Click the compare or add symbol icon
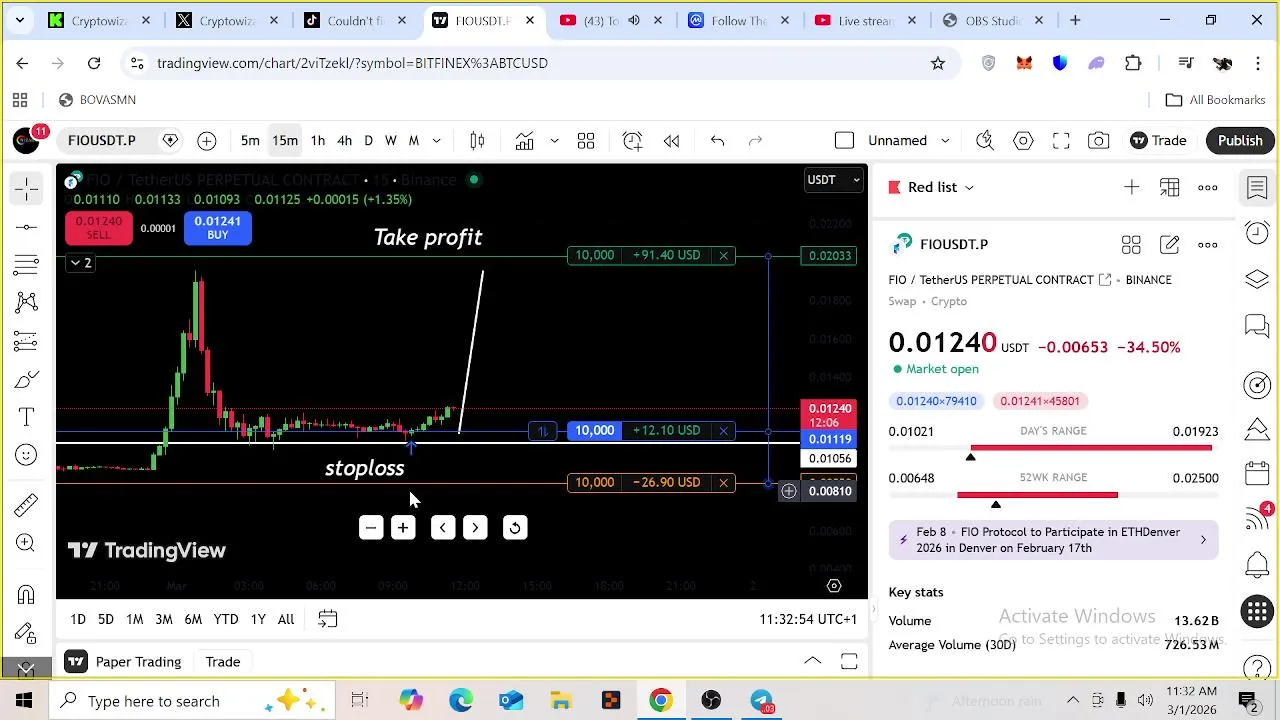 click(x=206, y=141)
